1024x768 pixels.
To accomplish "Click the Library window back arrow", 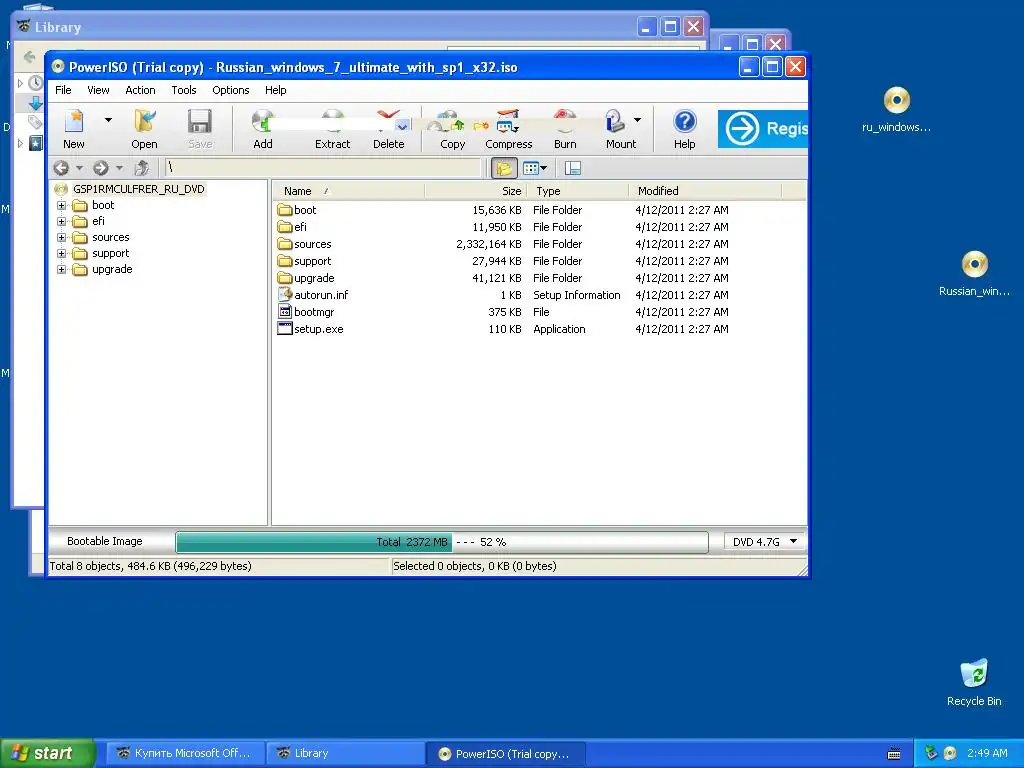I will click(x=29, y=57).
